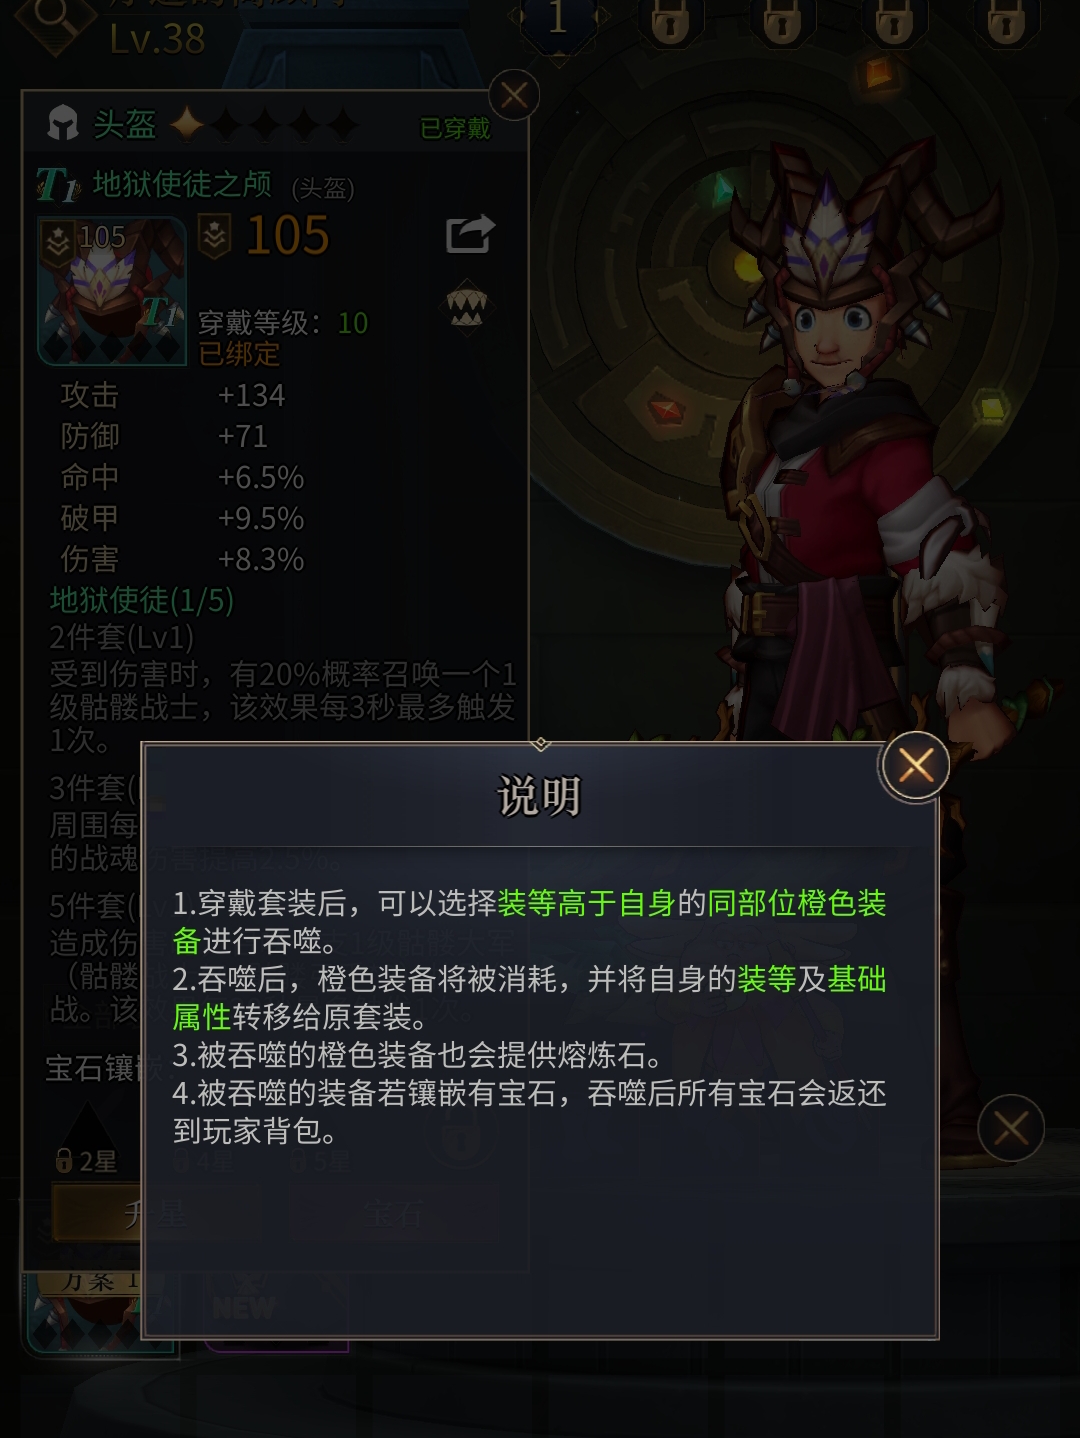Tap the last padlock slot at top

(x=1006, y=20)
